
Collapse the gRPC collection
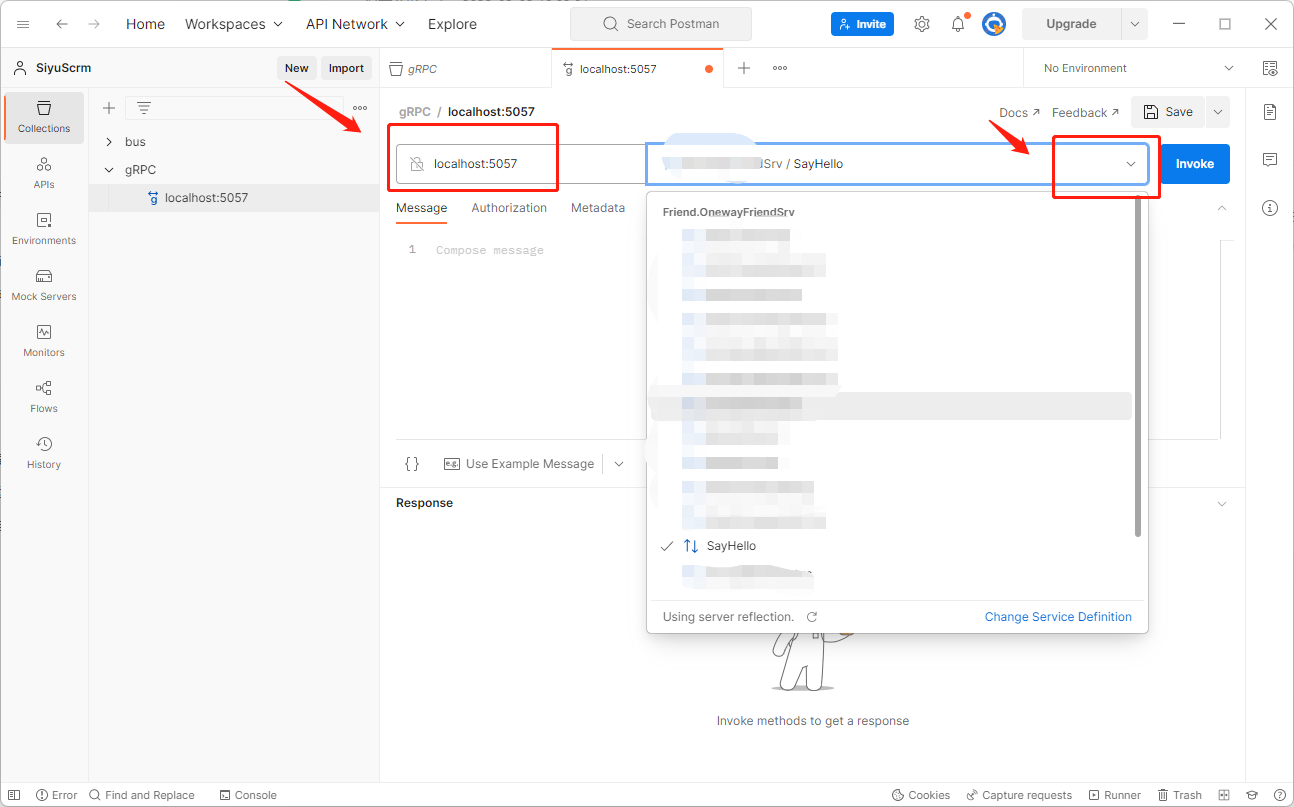click(x=109, y=170)
